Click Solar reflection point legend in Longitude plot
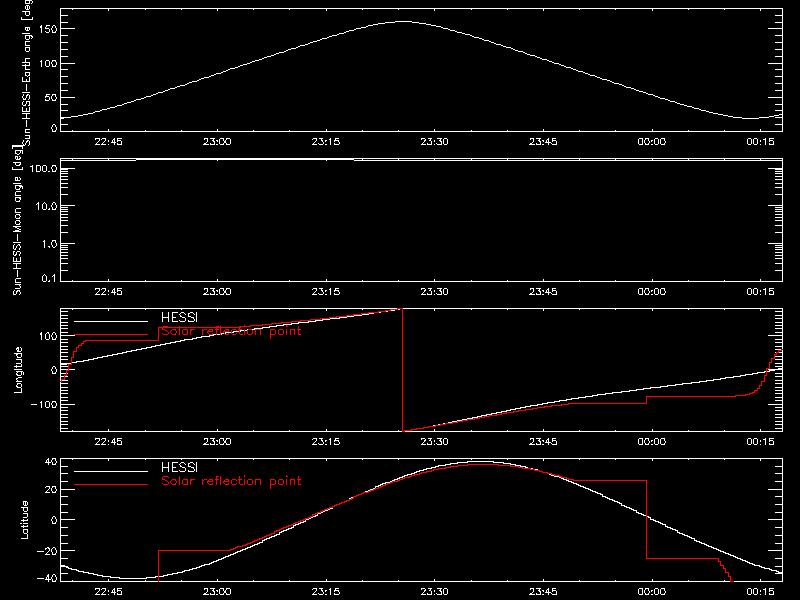800x600 pixels. [x=232, y=332]
